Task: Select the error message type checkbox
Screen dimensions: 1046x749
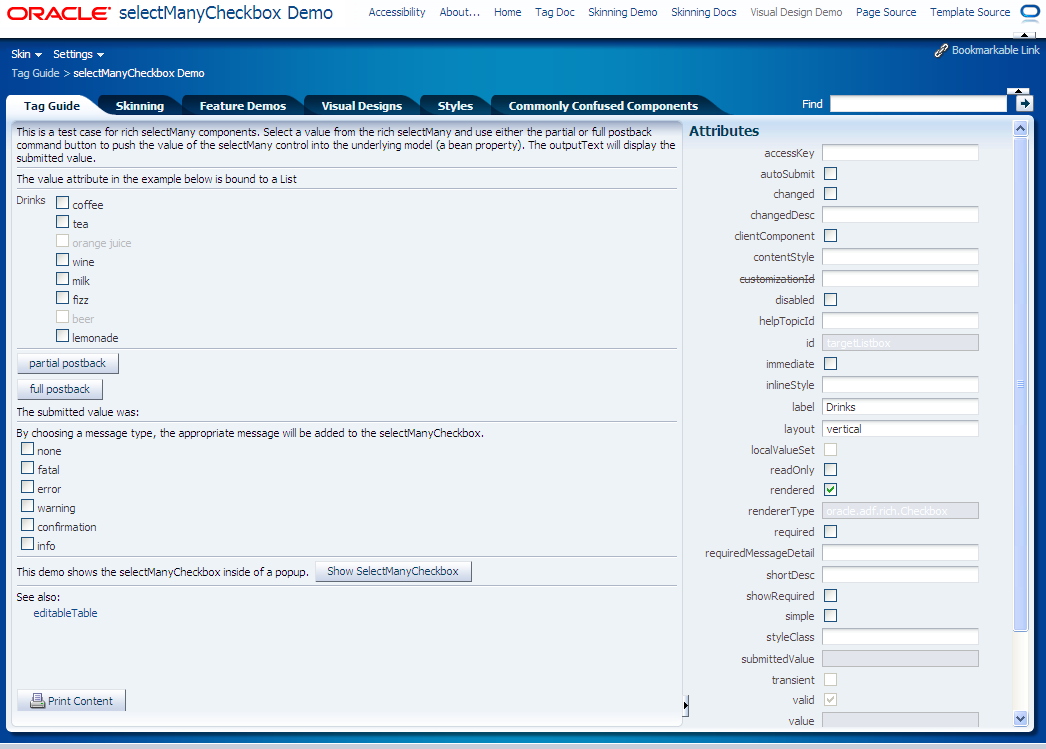Action: 27,487
